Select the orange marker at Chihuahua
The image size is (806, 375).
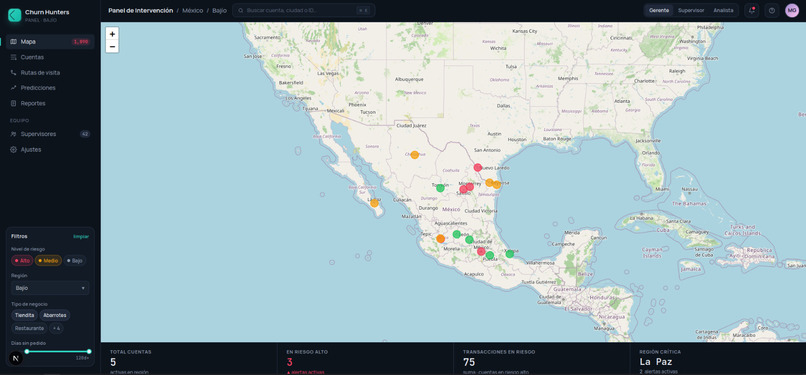[414, 155]
